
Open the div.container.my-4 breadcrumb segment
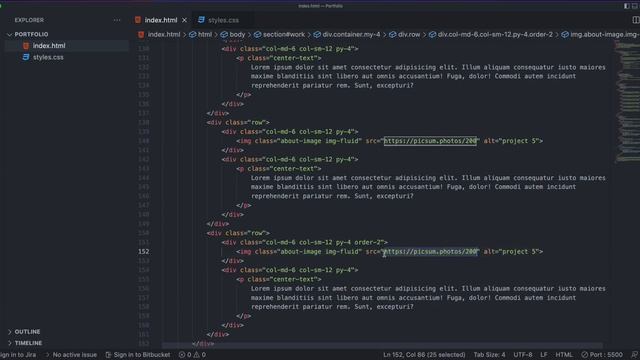point(351,35)
